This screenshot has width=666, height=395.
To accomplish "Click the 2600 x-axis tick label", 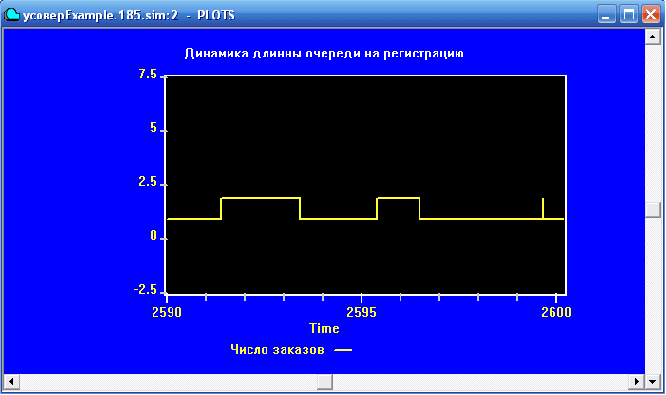I will [x=556, y=312].
